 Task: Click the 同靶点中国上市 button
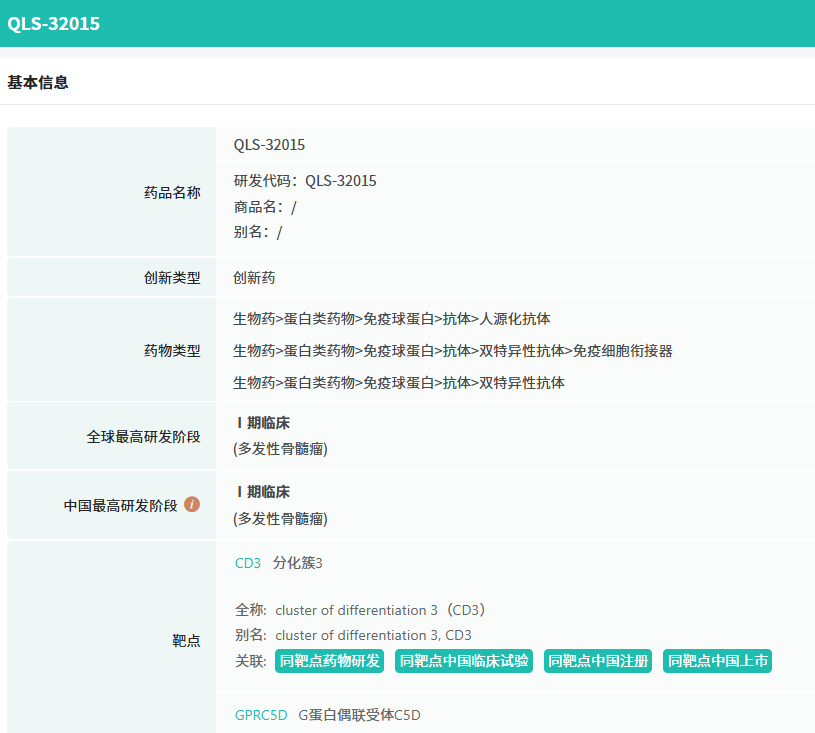pyautogui.click(x=717, y=661)
